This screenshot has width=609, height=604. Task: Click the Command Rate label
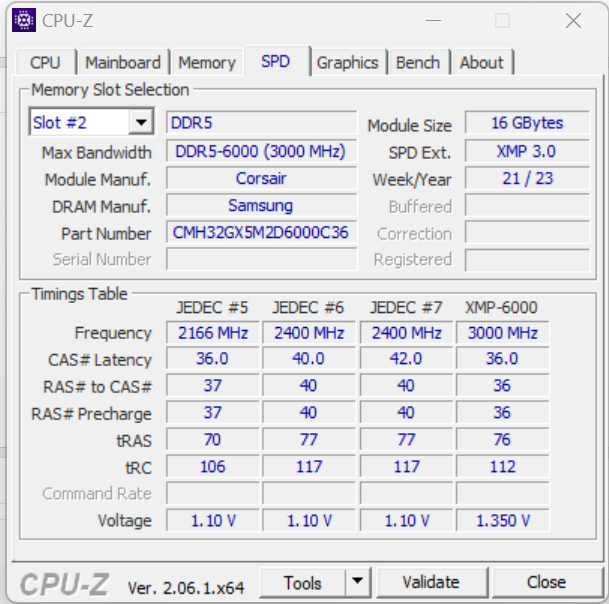tap(97, 493)
